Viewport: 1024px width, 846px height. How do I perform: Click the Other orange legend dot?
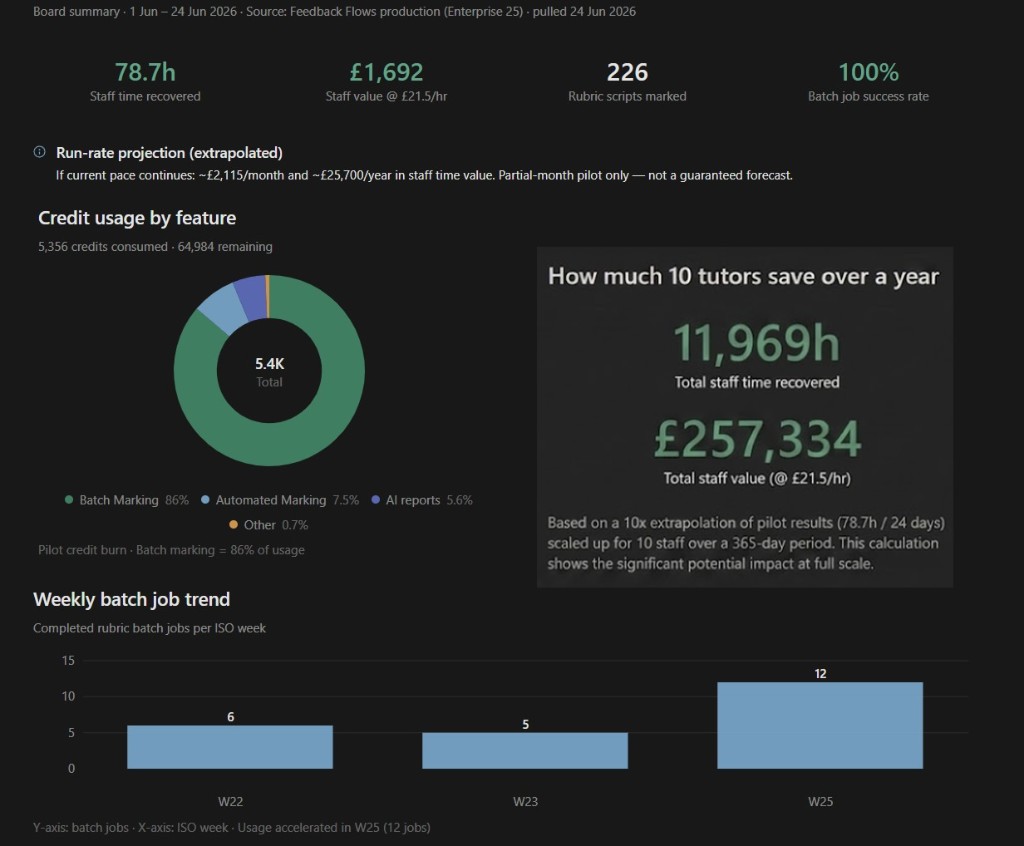pos(233,525)
